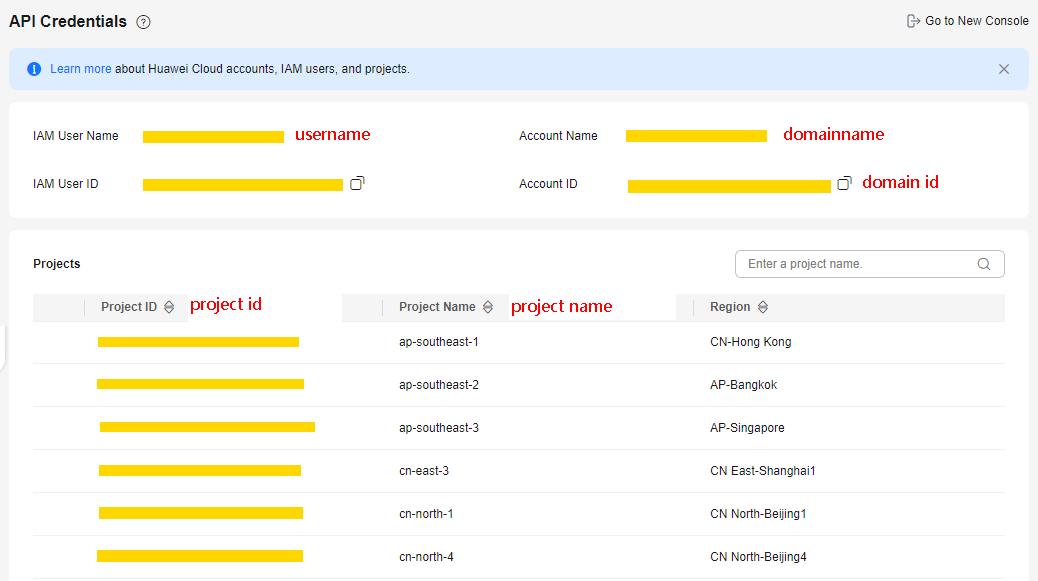
Task: Click the Account ID label
Action: (548, 184)
